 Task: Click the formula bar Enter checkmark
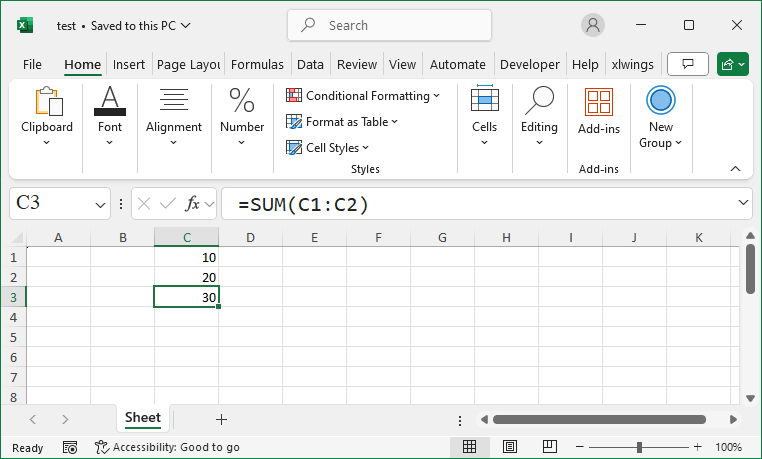[168, 204]
